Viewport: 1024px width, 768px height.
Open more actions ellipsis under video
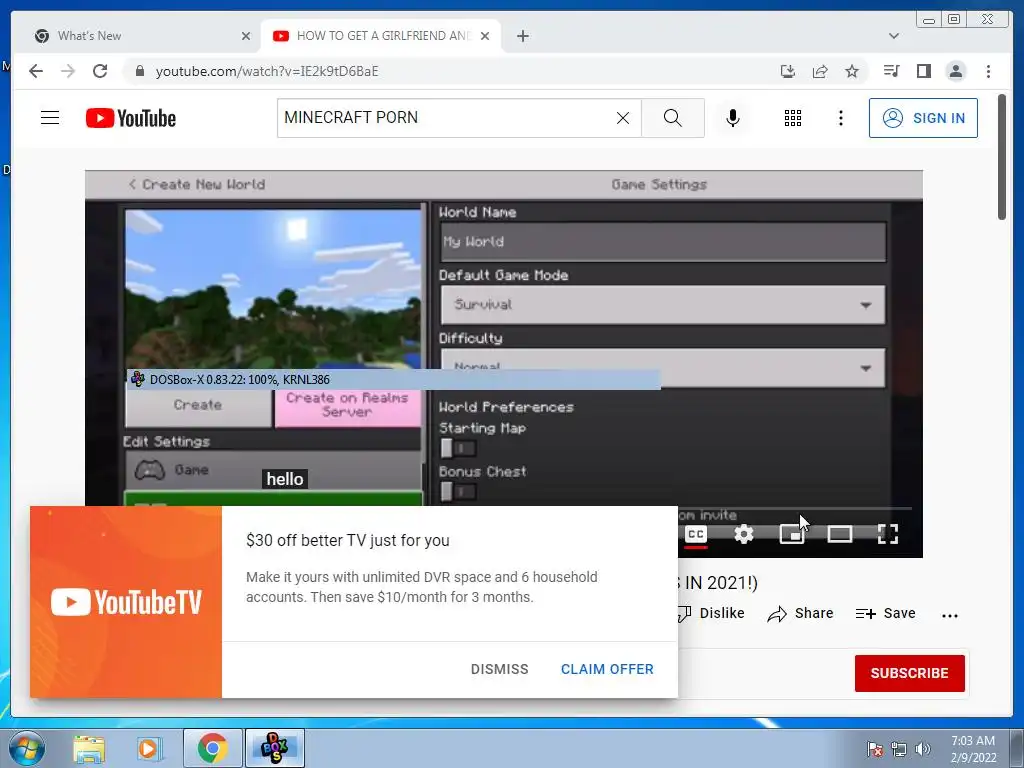click(950, 615)
